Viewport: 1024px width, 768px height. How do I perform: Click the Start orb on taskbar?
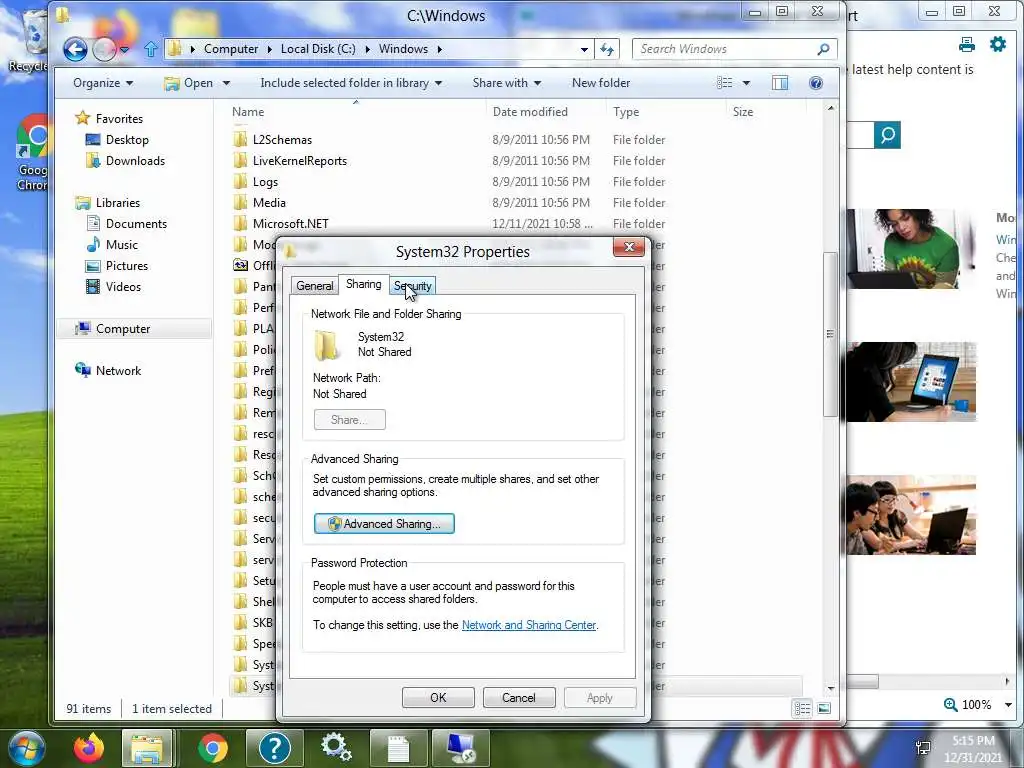(25, 748)
